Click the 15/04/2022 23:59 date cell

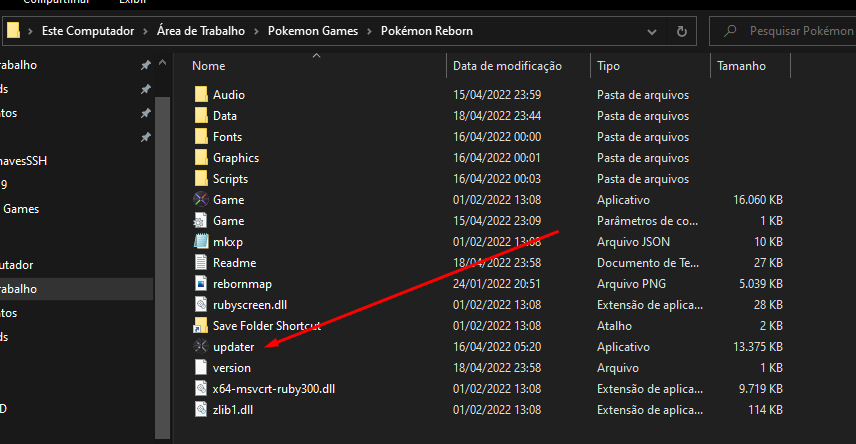tap(497, 94)
